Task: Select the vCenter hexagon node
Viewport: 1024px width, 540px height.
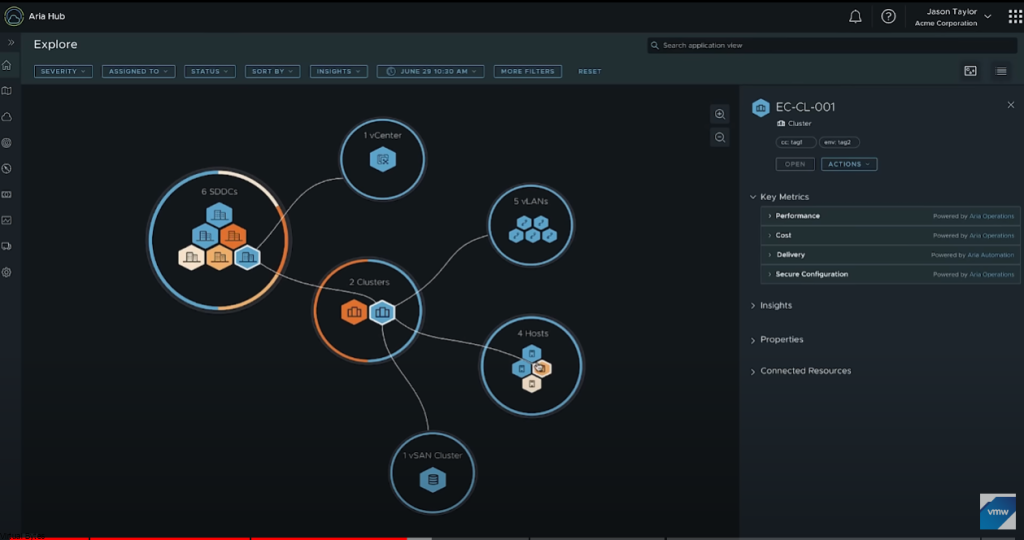Action: [383, 159]
